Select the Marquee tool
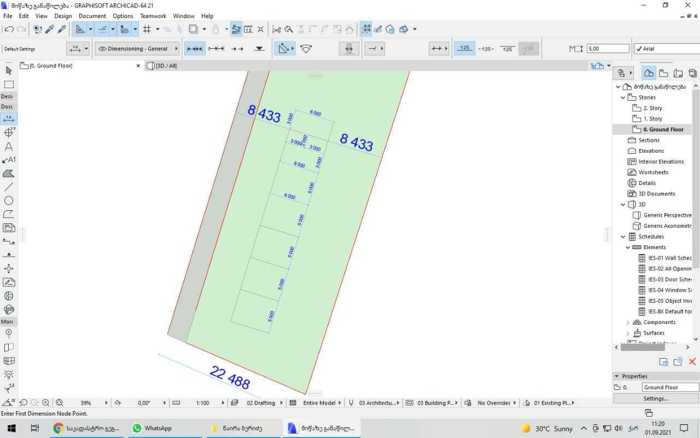This screenshot has height=438, width=700. [x=9, y=84]
